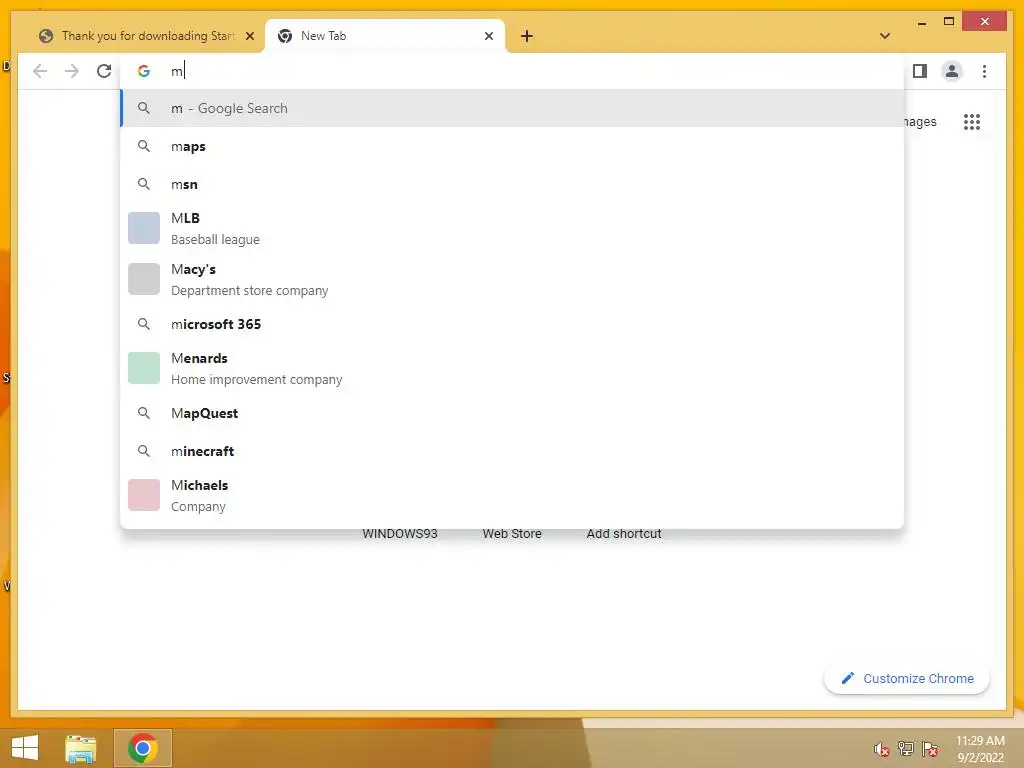
Task: Choose the msn suggestion
Action: 513,184
